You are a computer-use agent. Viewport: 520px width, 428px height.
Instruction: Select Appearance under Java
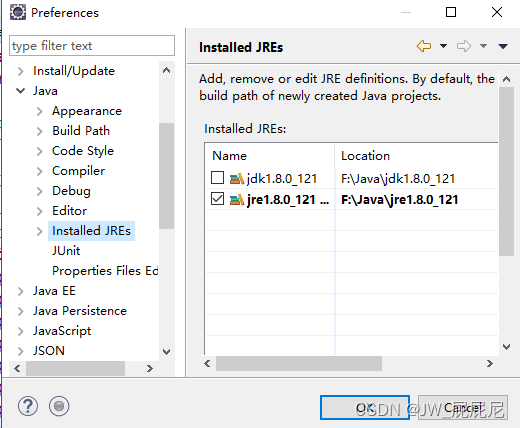[x=87, y=111]
